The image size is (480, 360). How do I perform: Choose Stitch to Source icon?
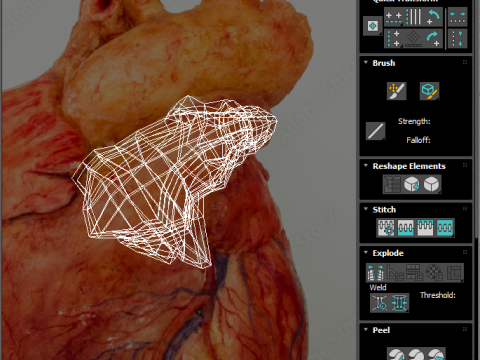tap(425, 228)
